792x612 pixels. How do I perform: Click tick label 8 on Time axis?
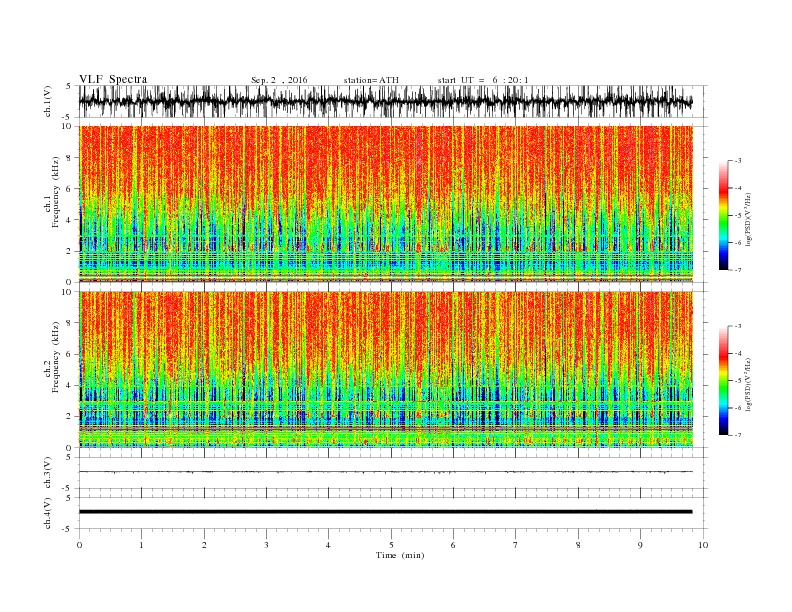click(x=578, y=545)
